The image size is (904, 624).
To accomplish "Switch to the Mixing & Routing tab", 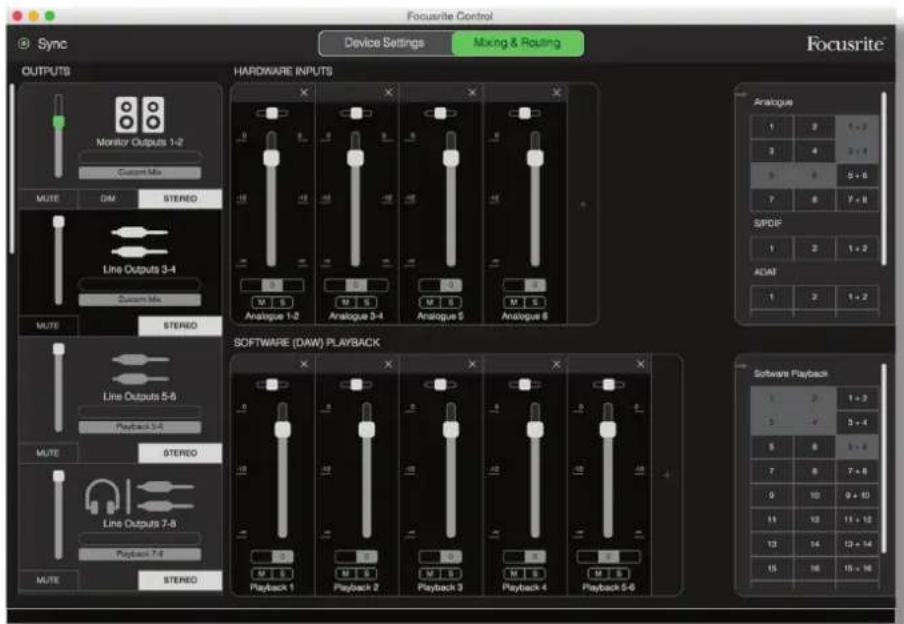I will pos(517,43).
